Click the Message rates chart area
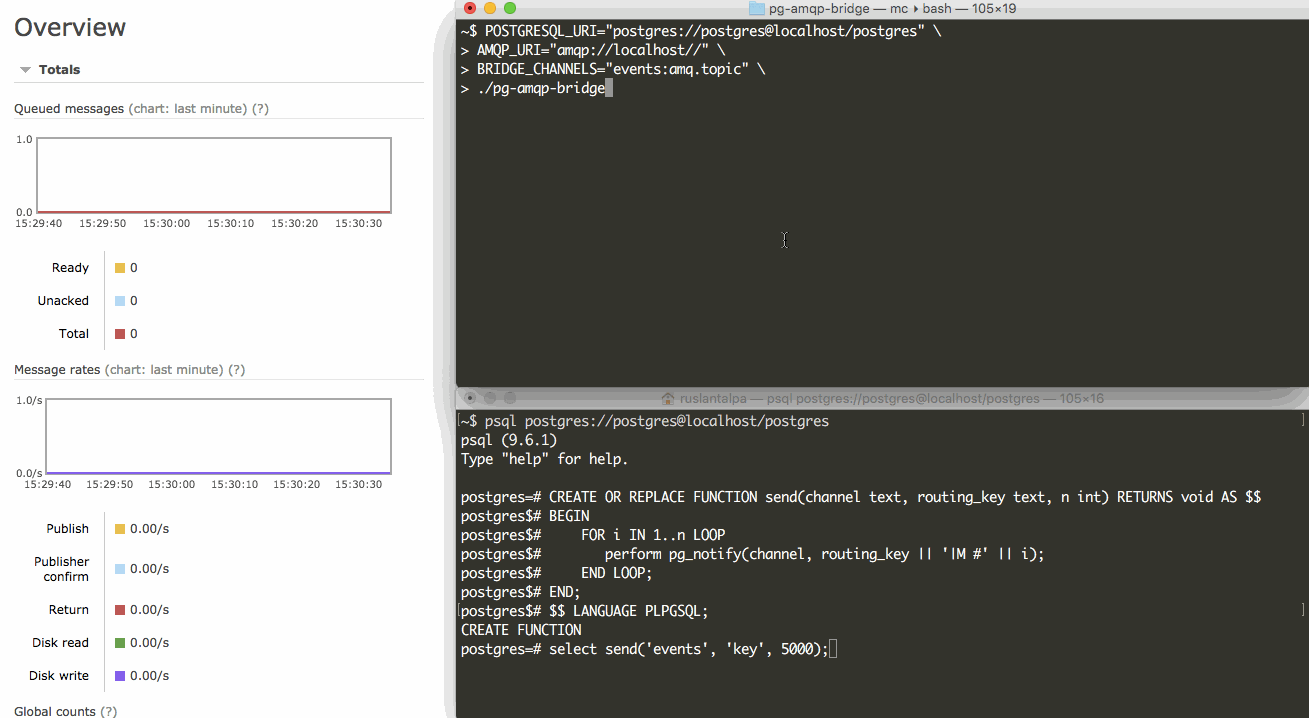The width and height of the screenshot is (1309, 718). pyautogui.click(x=218, y=436)
